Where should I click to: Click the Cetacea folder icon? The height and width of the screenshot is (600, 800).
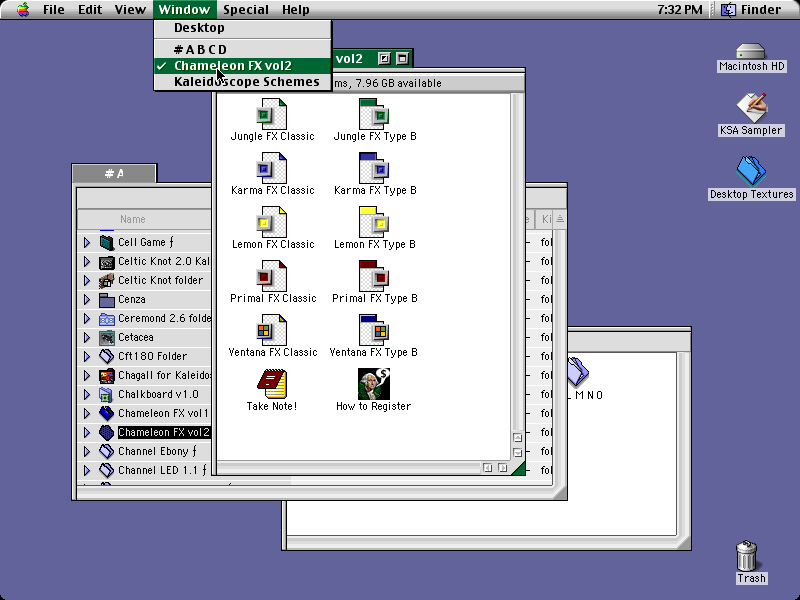tap(107, 337)
